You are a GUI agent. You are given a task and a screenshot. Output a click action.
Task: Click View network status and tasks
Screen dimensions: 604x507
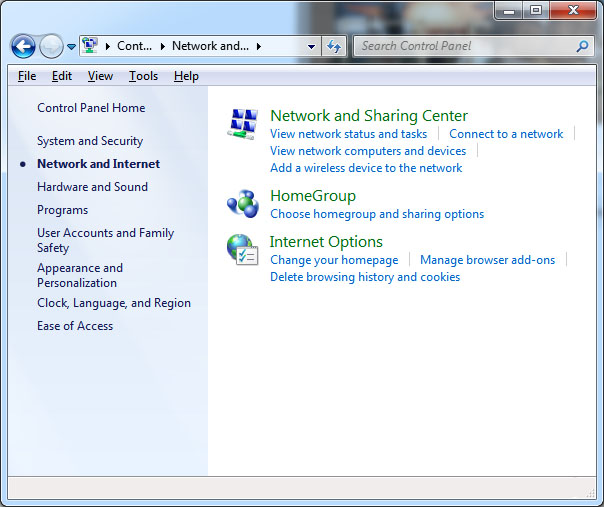[x=348, y=134]
